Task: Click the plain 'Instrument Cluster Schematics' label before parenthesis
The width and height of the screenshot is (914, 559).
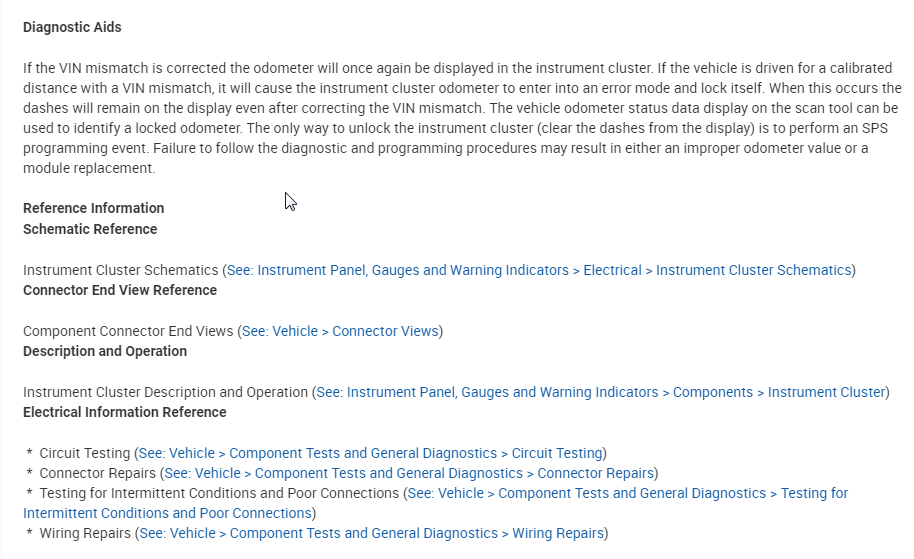Action: tap(120, 270)
